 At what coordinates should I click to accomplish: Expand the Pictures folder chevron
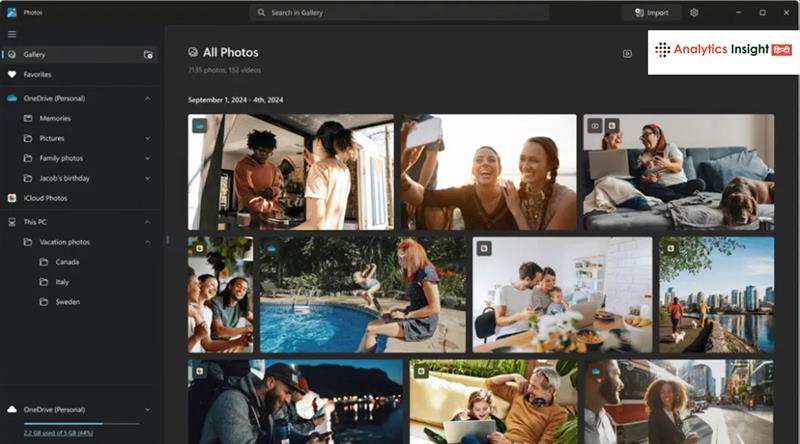tap(147, 138)
